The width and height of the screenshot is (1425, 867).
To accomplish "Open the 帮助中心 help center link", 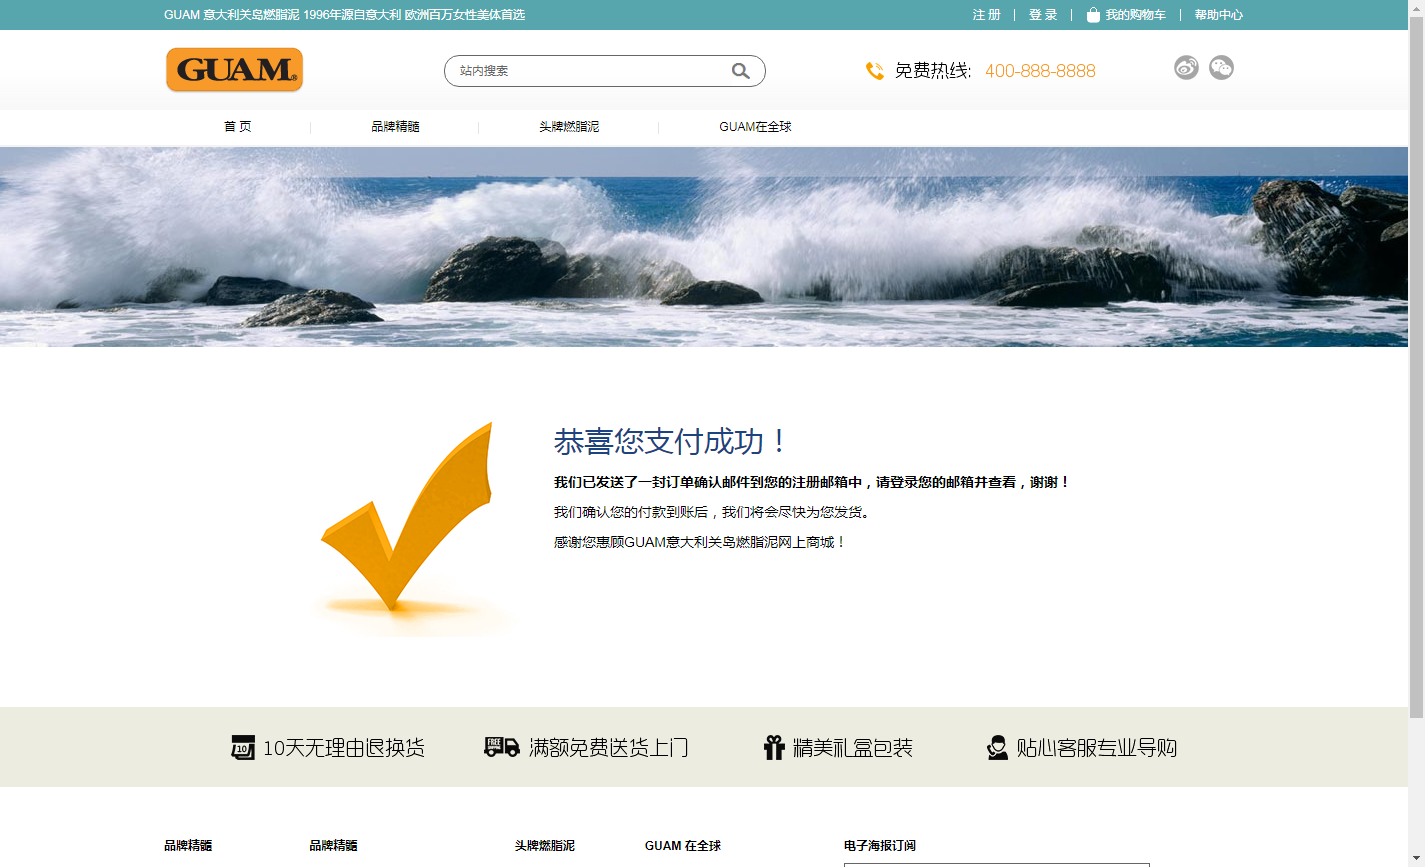I will point(1218,15).
